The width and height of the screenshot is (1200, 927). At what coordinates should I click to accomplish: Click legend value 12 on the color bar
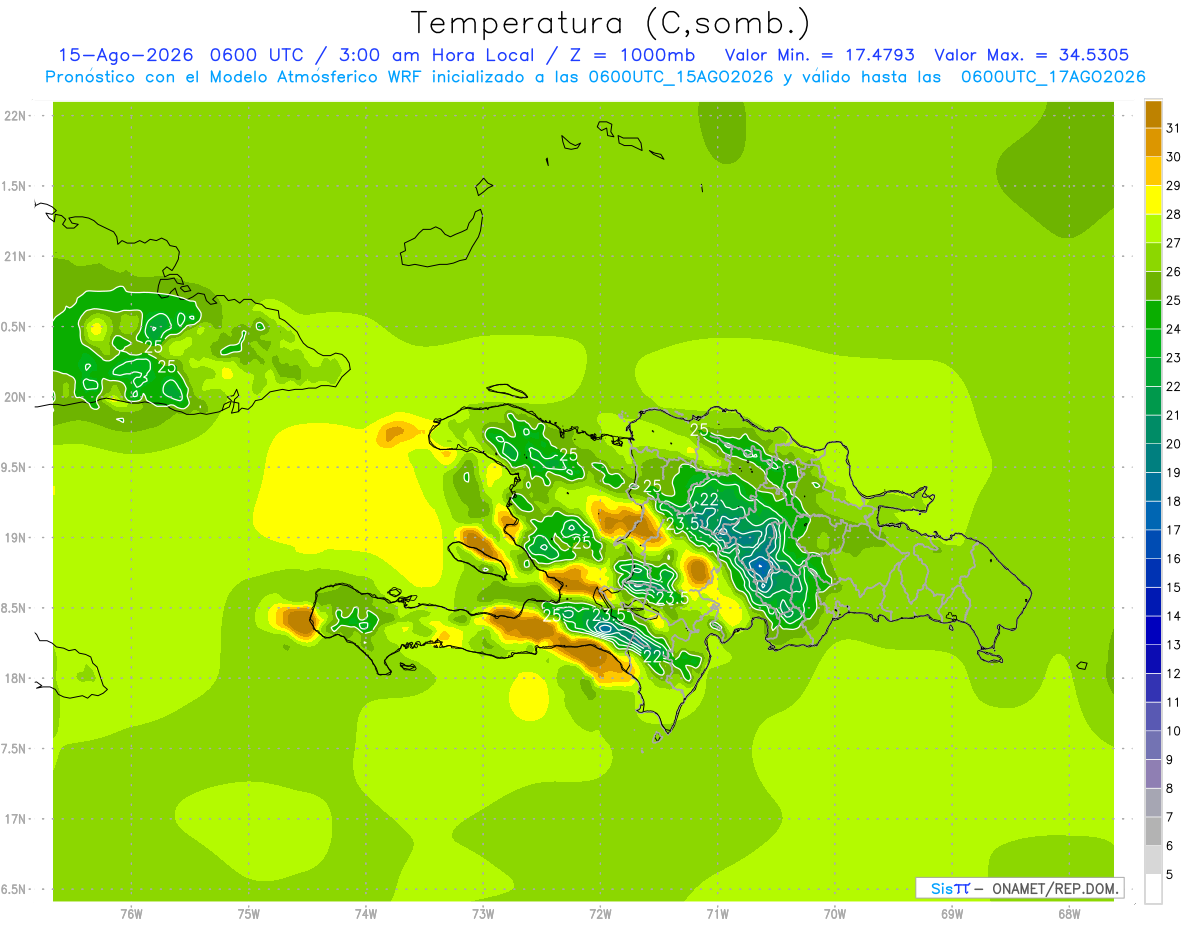(x=1173, y=673)
